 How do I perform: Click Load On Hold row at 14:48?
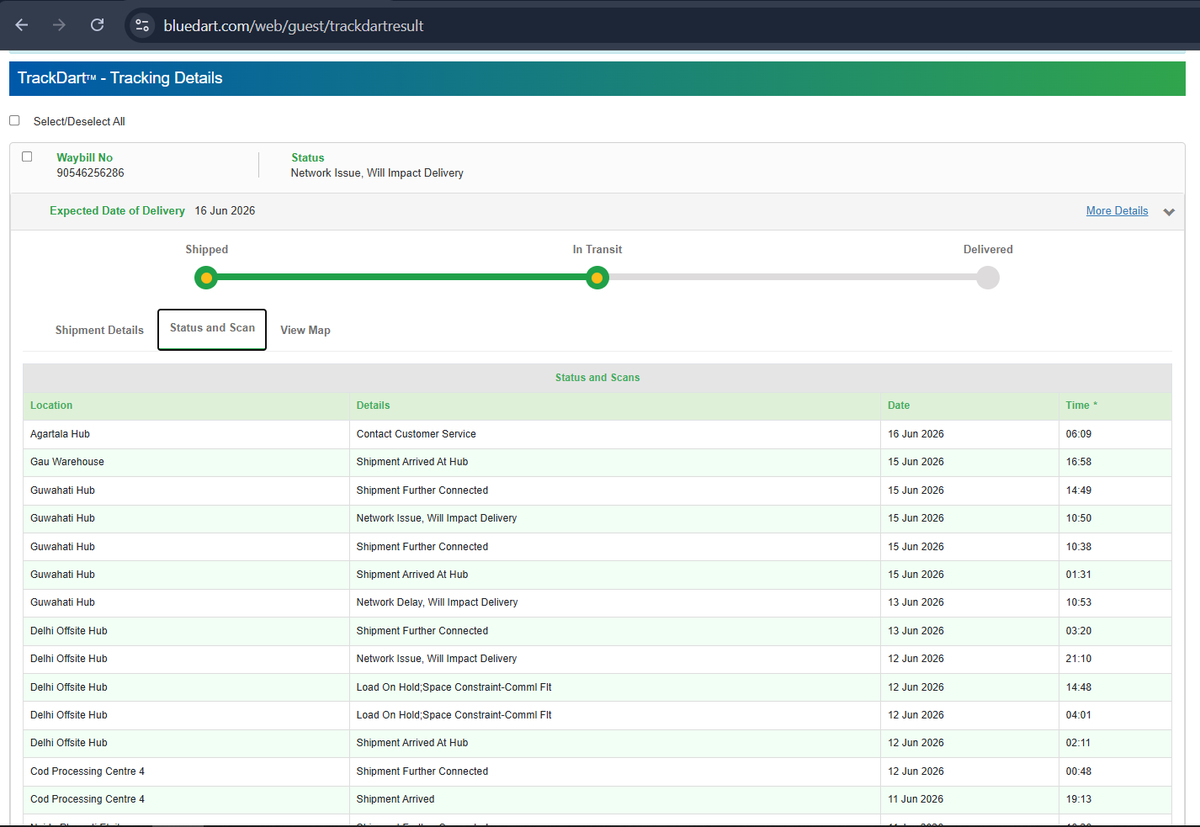point(597,687)
